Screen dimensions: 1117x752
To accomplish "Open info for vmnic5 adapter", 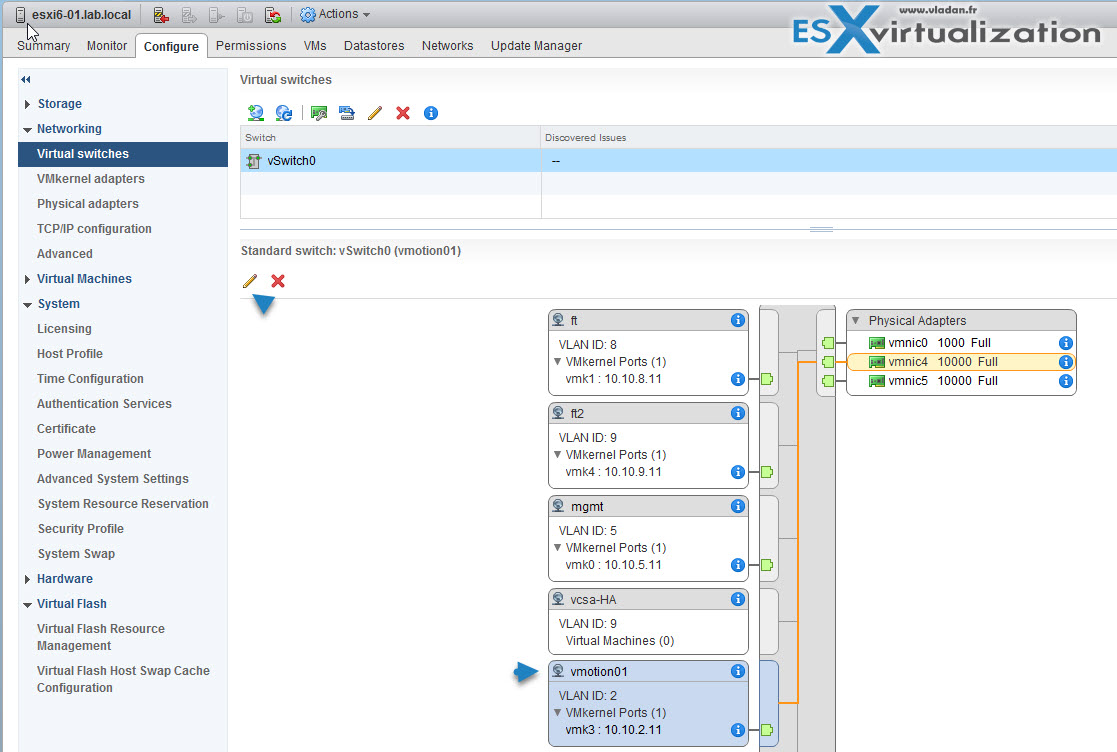I will [x=1066, y=381].
